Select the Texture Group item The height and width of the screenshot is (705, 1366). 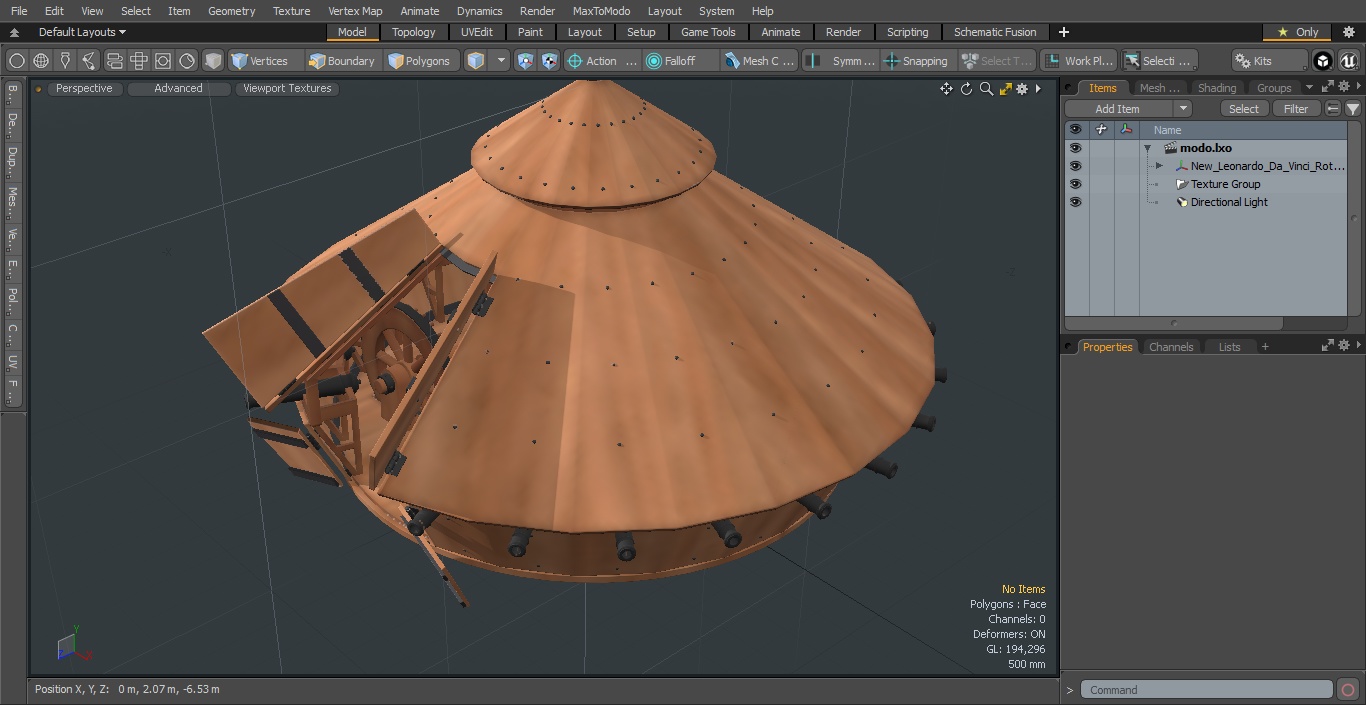pos(1225,184)
